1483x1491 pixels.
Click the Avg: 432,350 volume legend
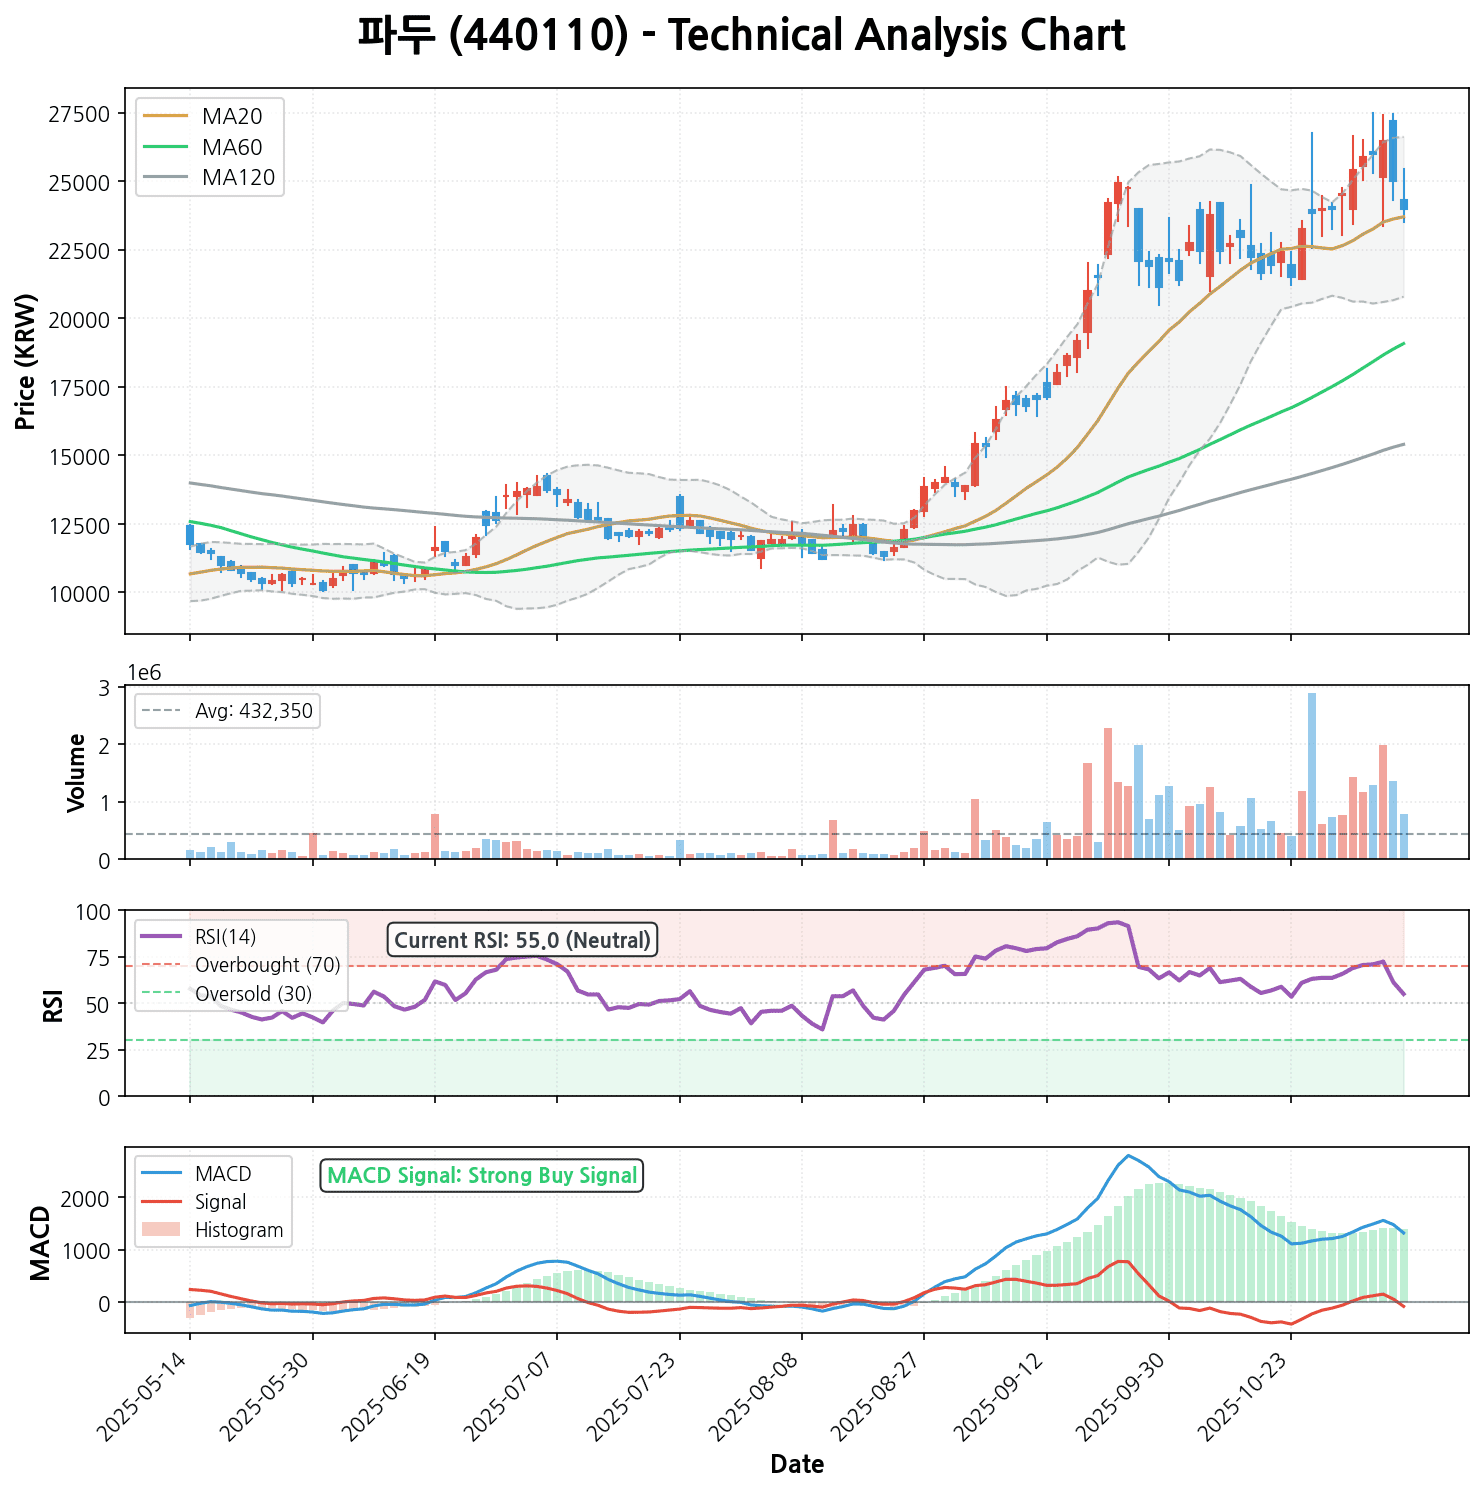coord(227,711)
